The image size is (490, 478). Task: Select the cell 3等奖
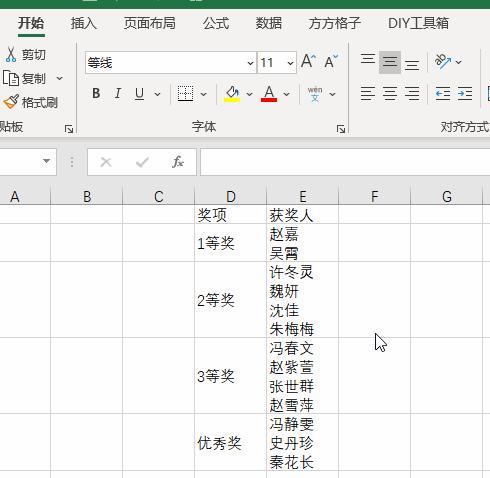click(231, 376)
